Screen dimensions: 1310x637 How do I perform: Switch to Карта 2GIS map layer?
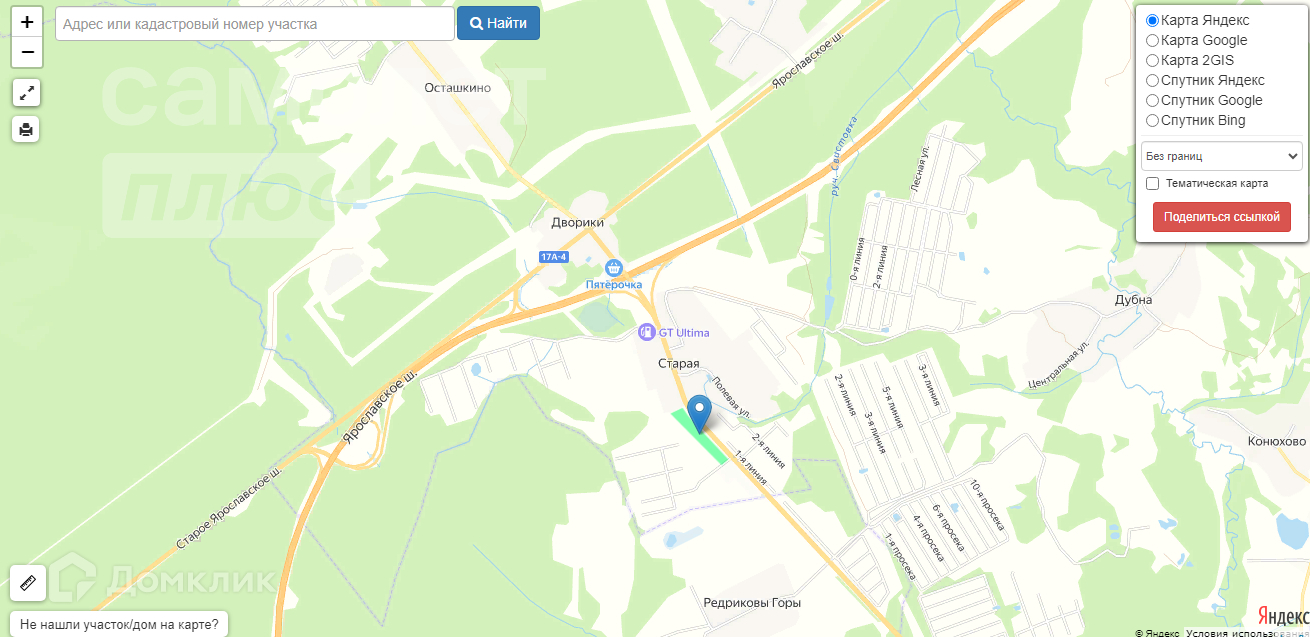tap(1152, 60)
